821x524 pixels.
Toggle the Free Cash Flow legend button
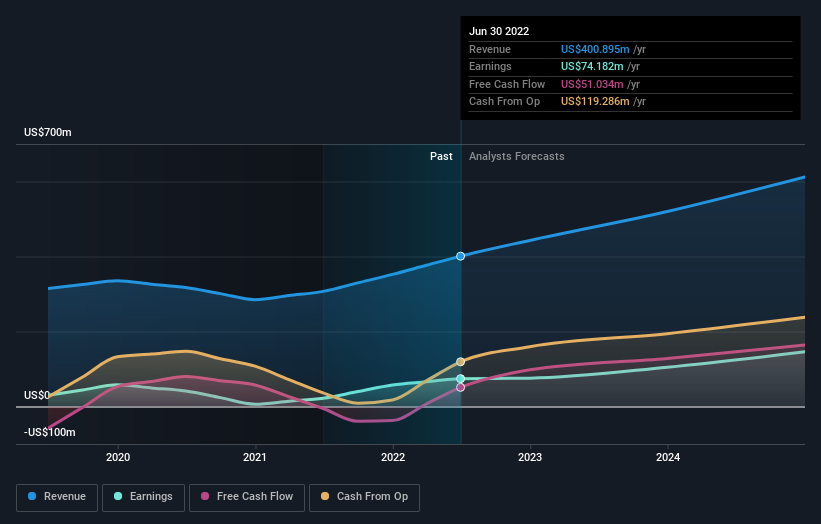(247, 497)
